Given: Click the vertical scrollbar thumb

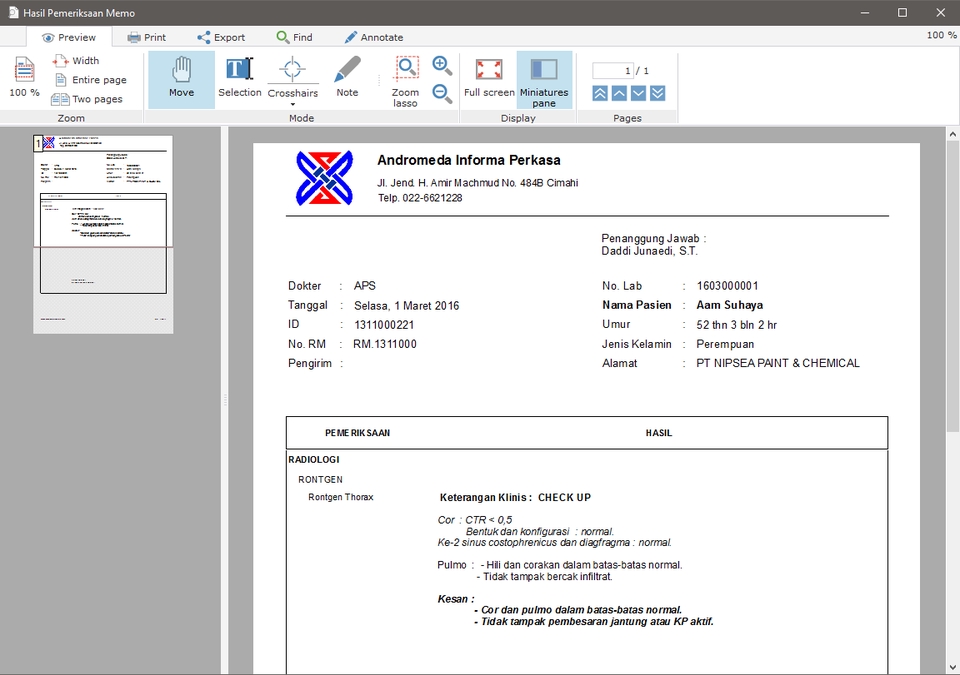Looking at the screenshot, I should [952, 287].
